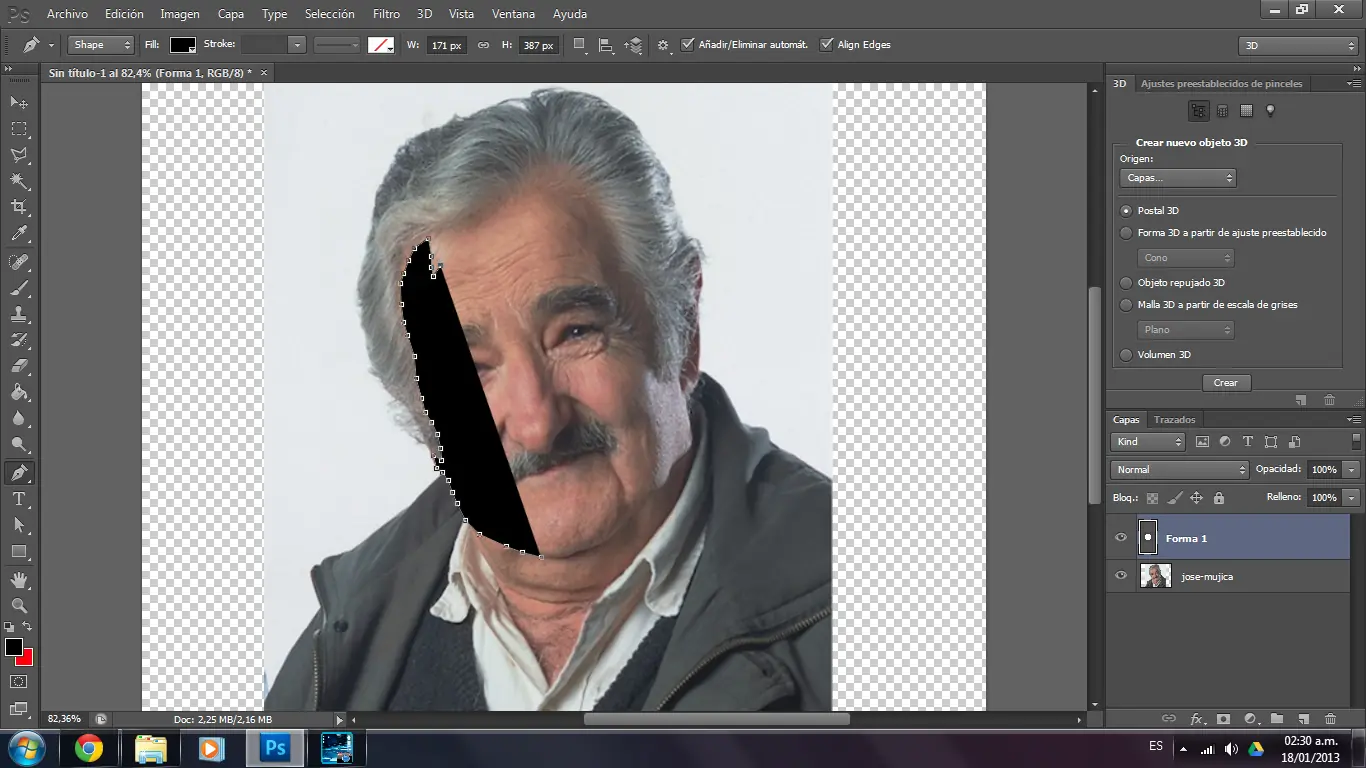This screenshot has height=768, width=1366.
Task: Select the Horizontal Type tool
Action: 19,499
